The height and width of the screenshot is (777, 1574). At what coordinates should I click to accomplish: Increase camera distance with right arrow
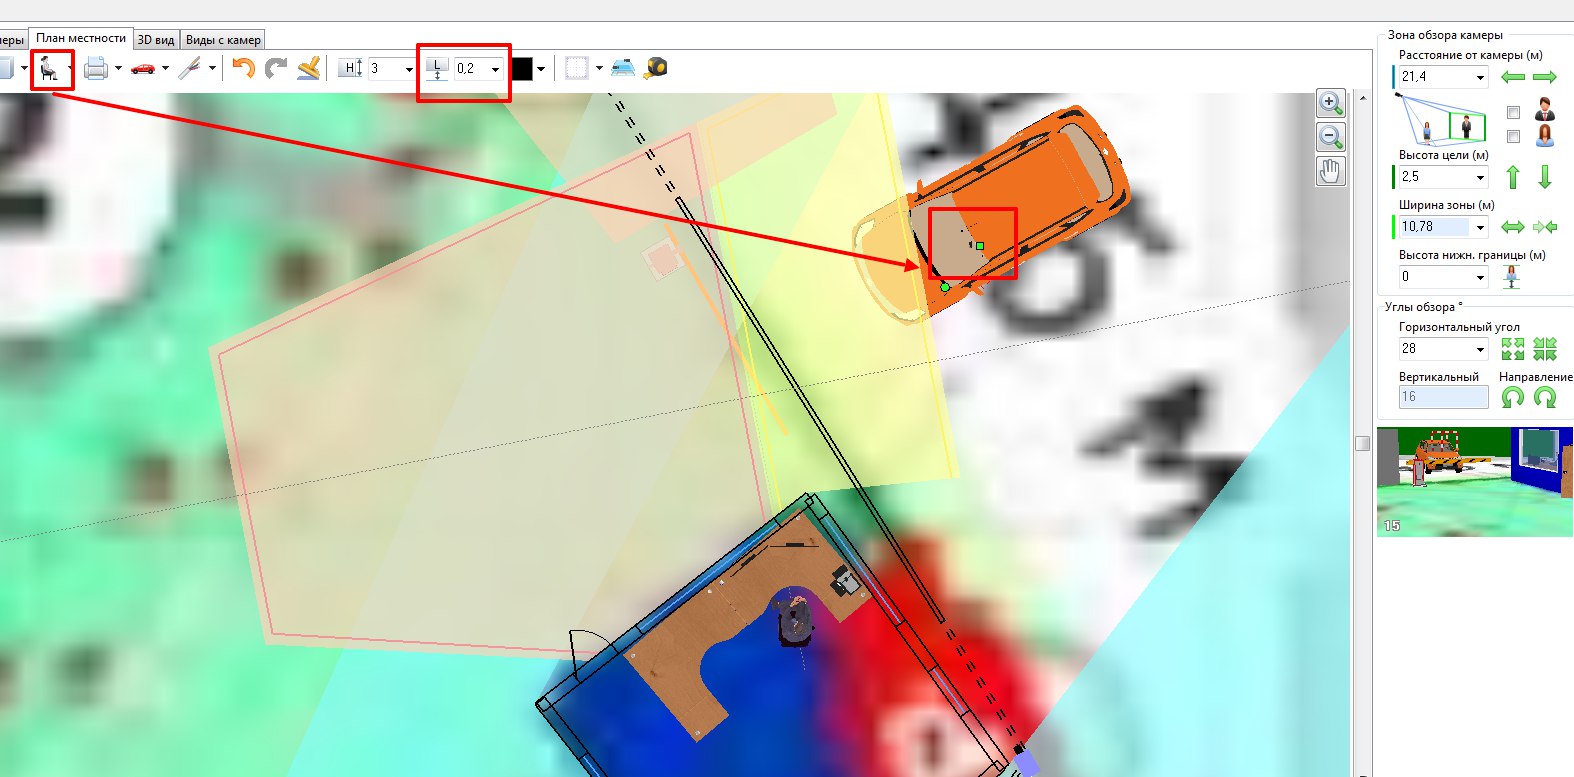1545,77
